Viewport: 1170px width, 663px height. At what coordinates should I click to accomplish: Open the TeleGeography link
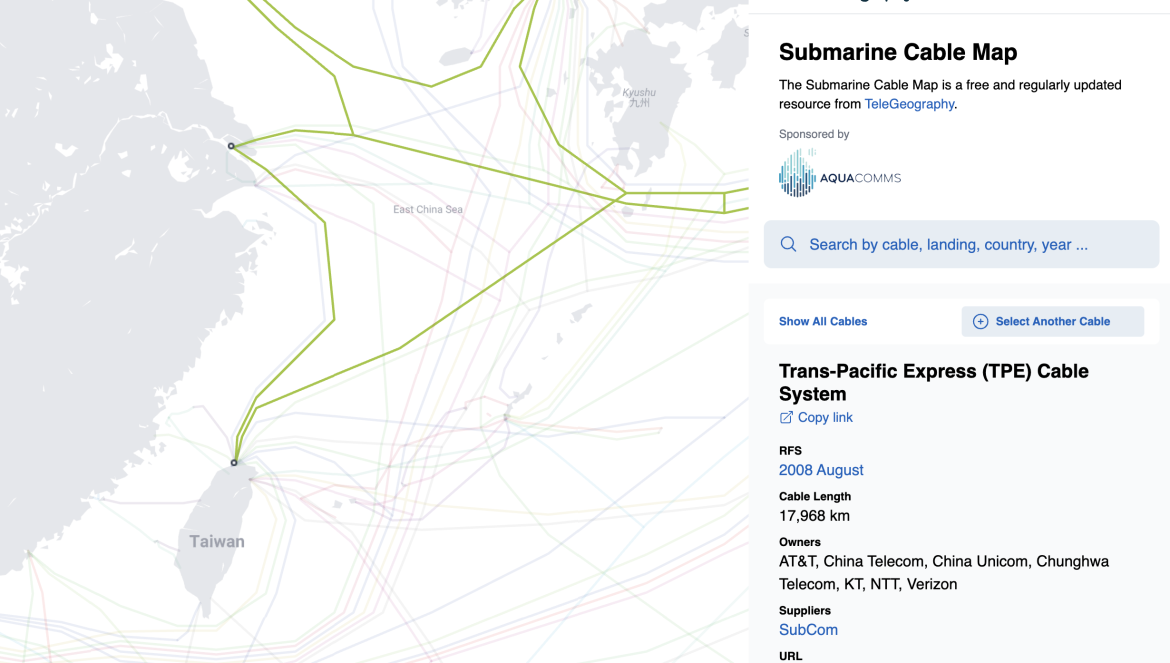coord(909,104)
